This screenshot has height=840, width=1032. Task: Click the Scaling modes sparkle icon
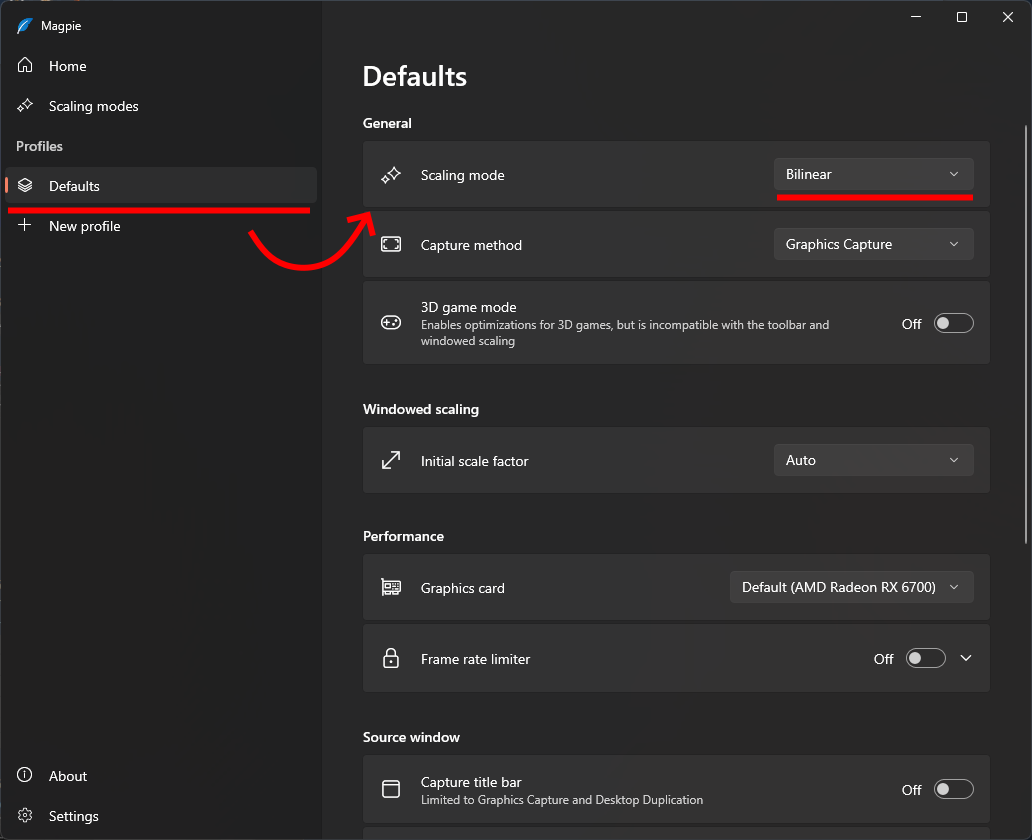coord(26,106)
